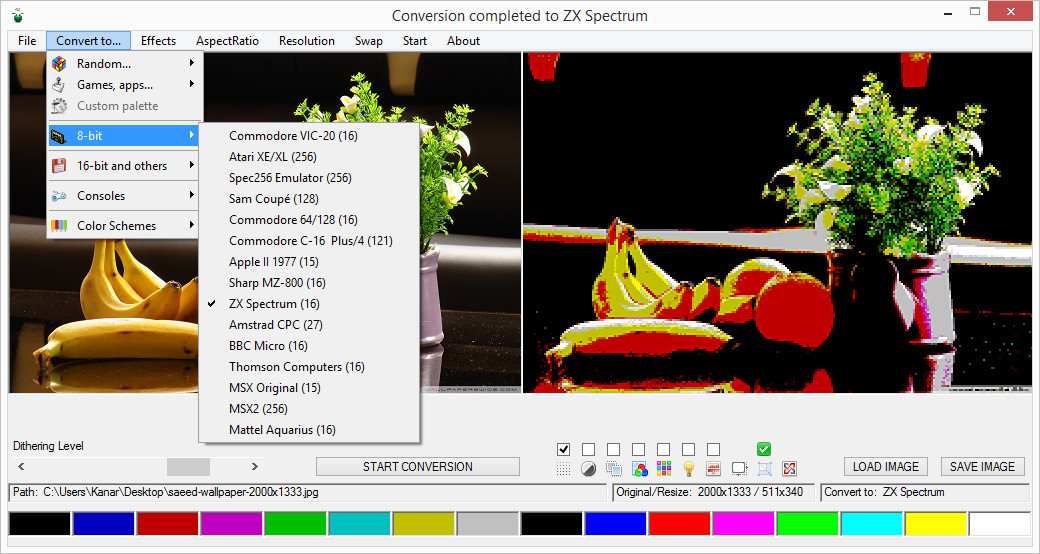Click the 8-bit submenu entry
The width and height of the screenshot is (1040, 554).
125,136
